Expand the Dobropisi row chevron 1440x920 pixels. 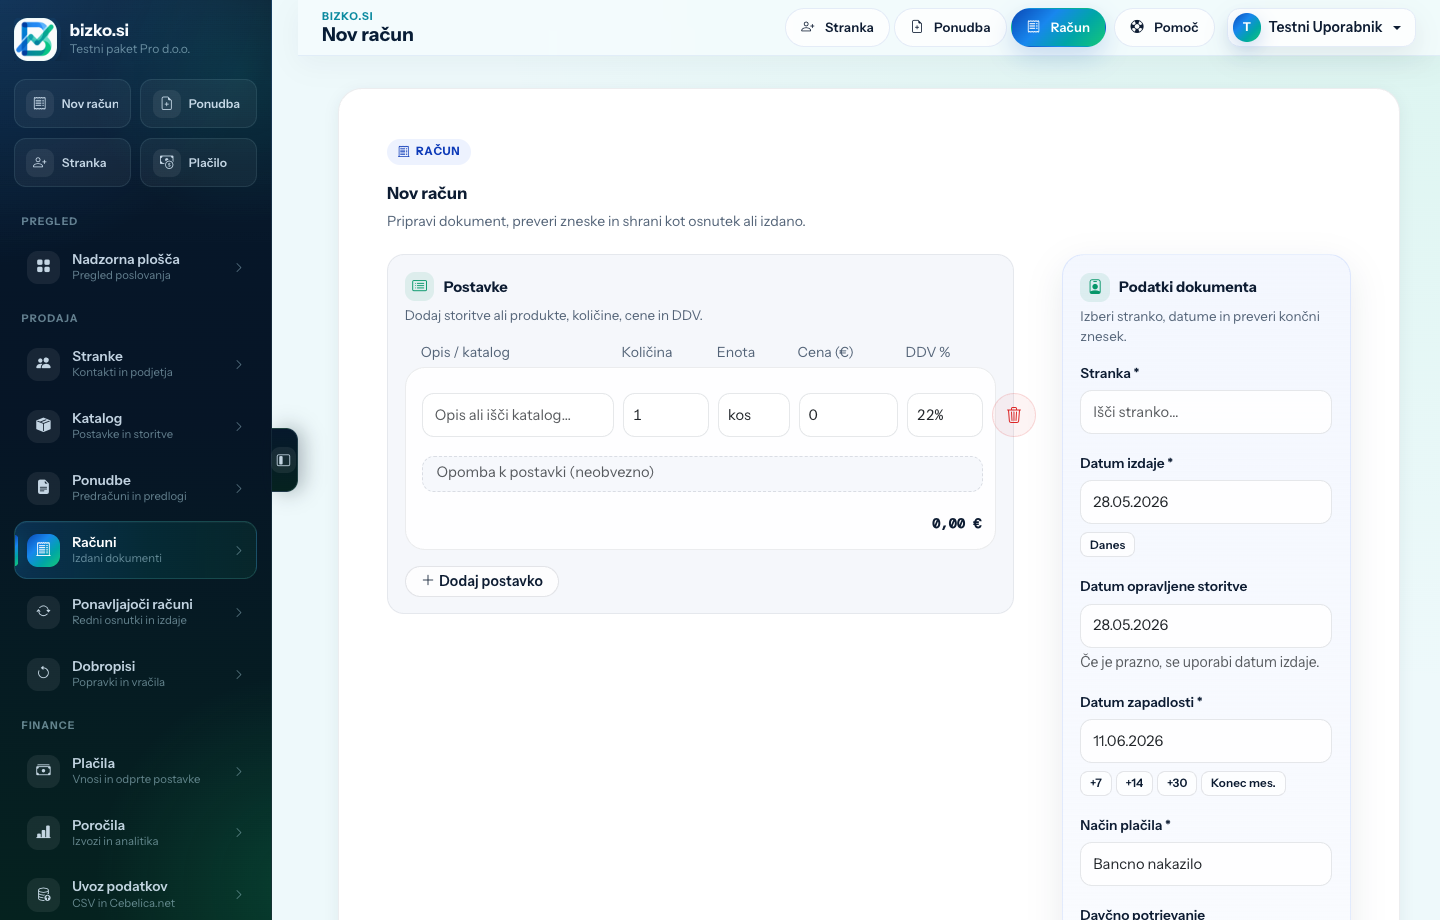239,674
